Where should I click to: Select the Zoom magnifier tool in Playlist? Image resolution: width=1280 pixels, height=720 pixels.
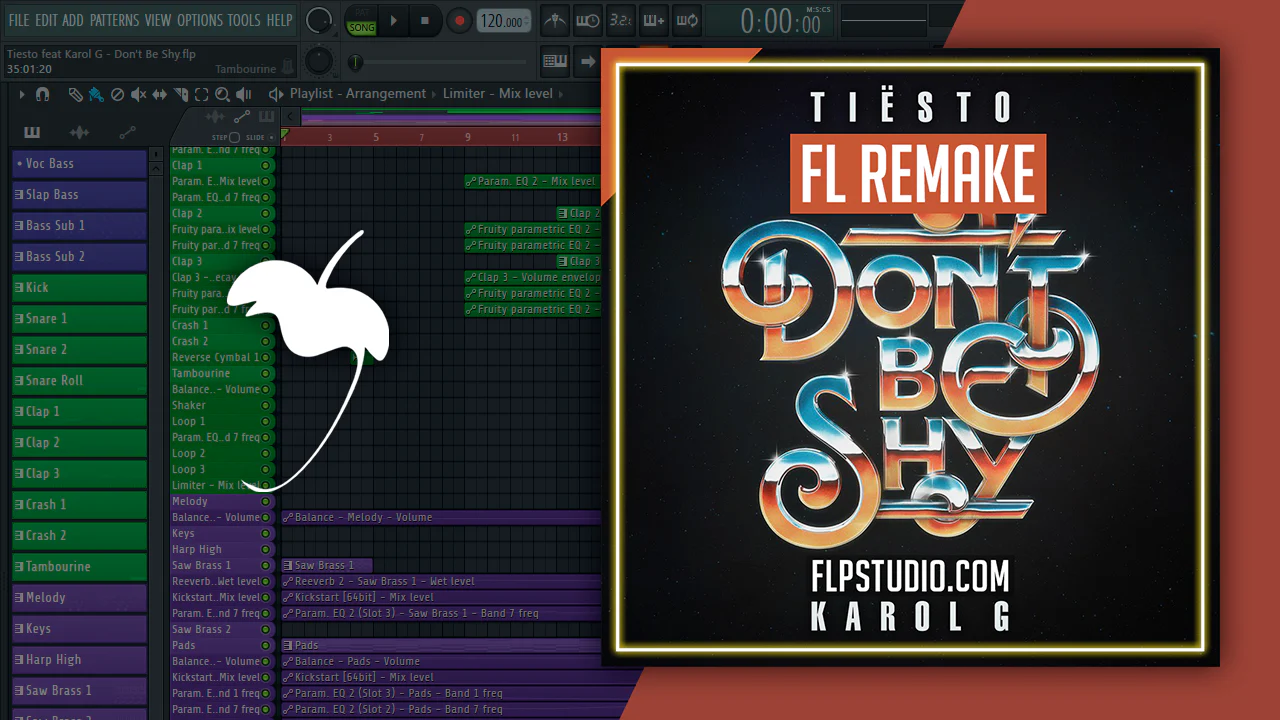coord(222,94)
